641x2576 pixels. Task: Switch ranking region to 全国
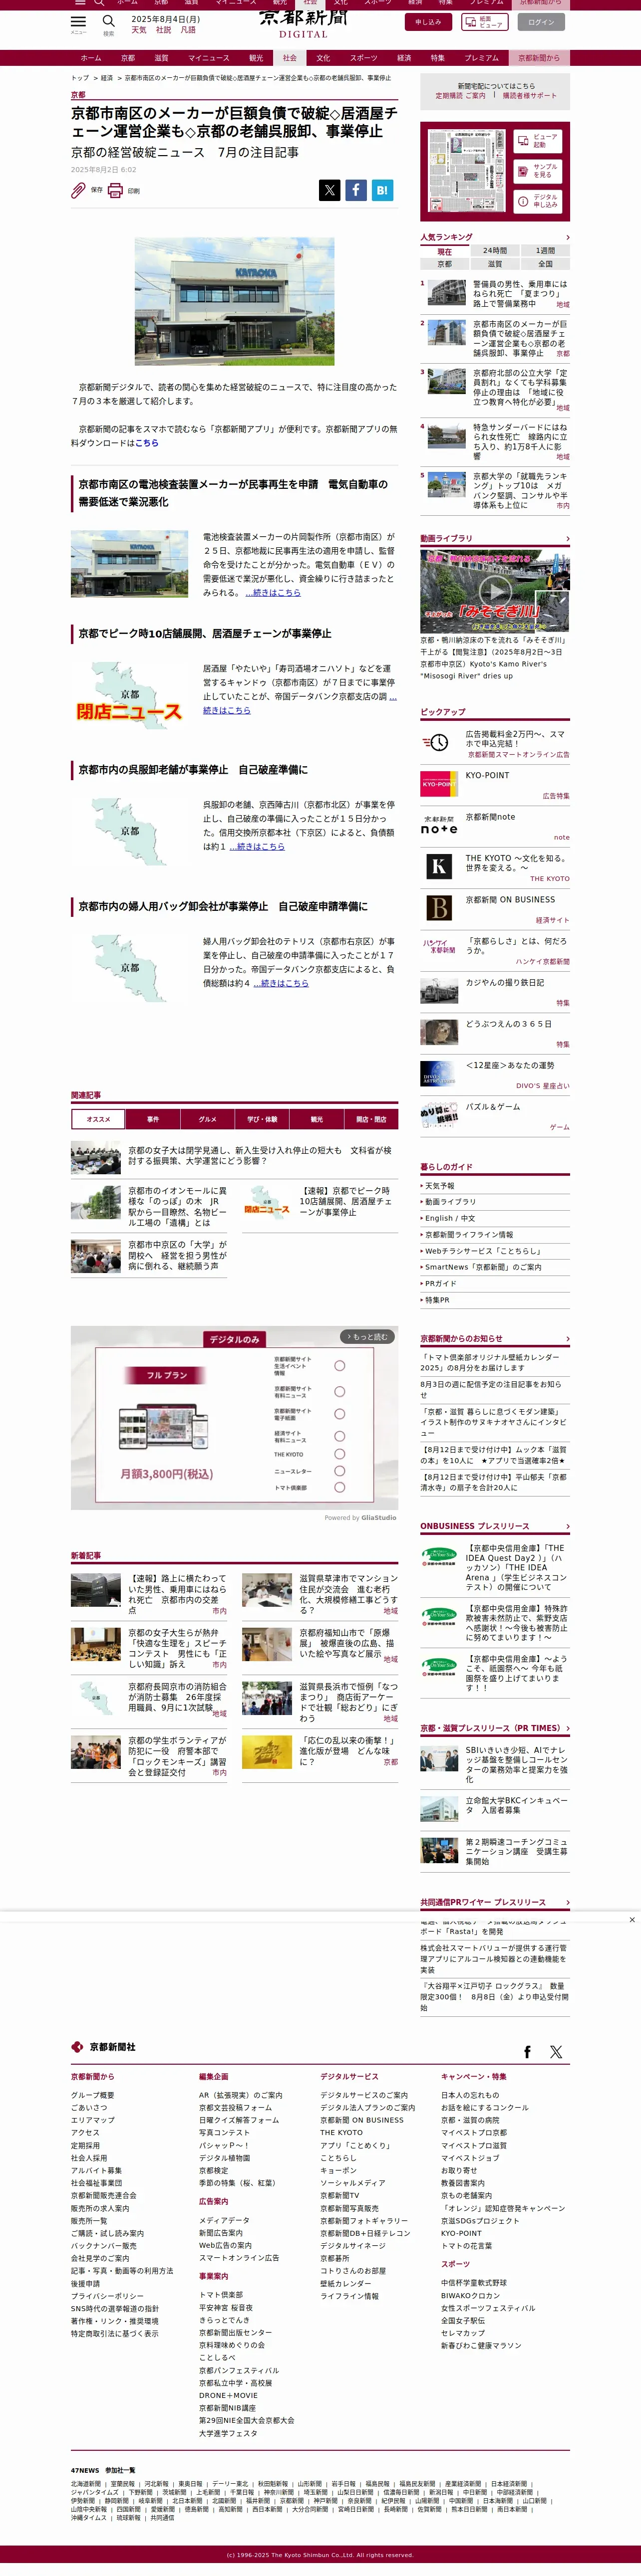point(545,264)
